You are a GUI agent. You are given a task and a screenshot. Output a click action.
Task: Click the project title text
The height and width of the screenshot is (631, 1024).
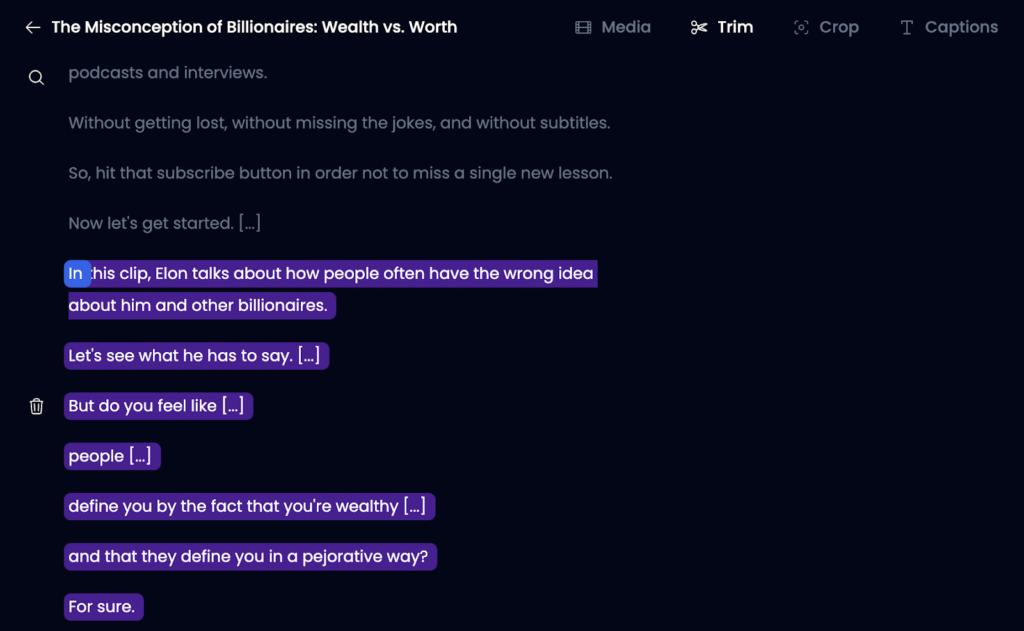254,28
